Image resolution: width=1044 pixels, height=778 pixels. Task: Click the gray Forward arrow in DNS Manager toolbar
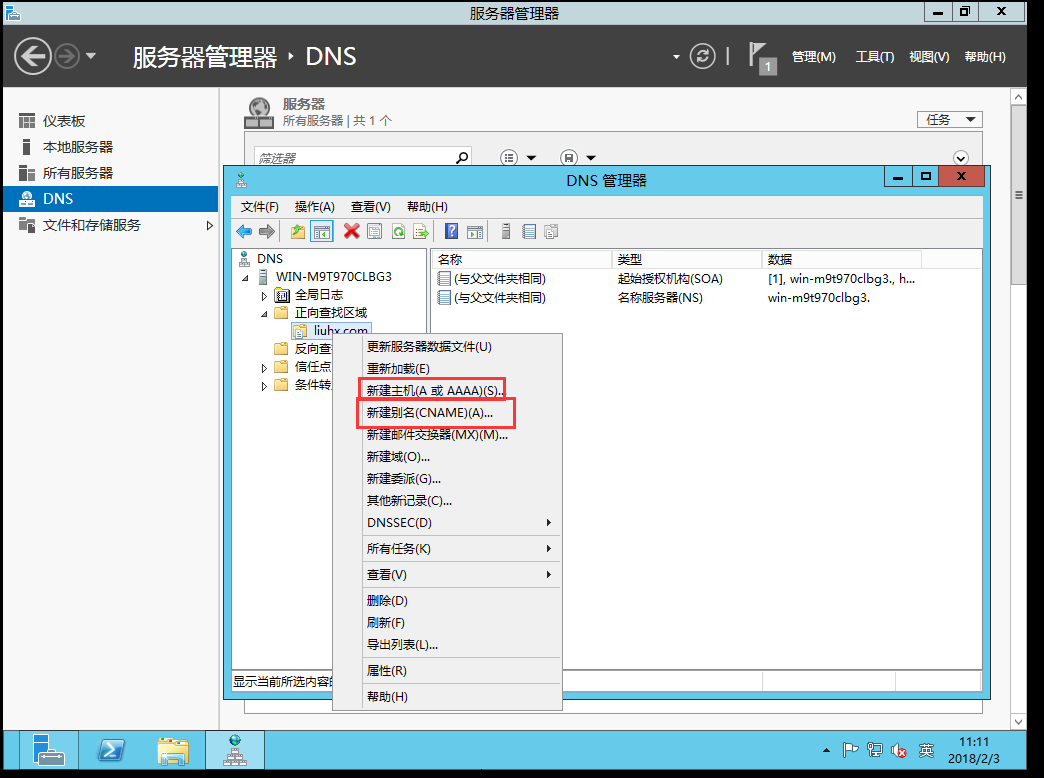tap(267, 232)
